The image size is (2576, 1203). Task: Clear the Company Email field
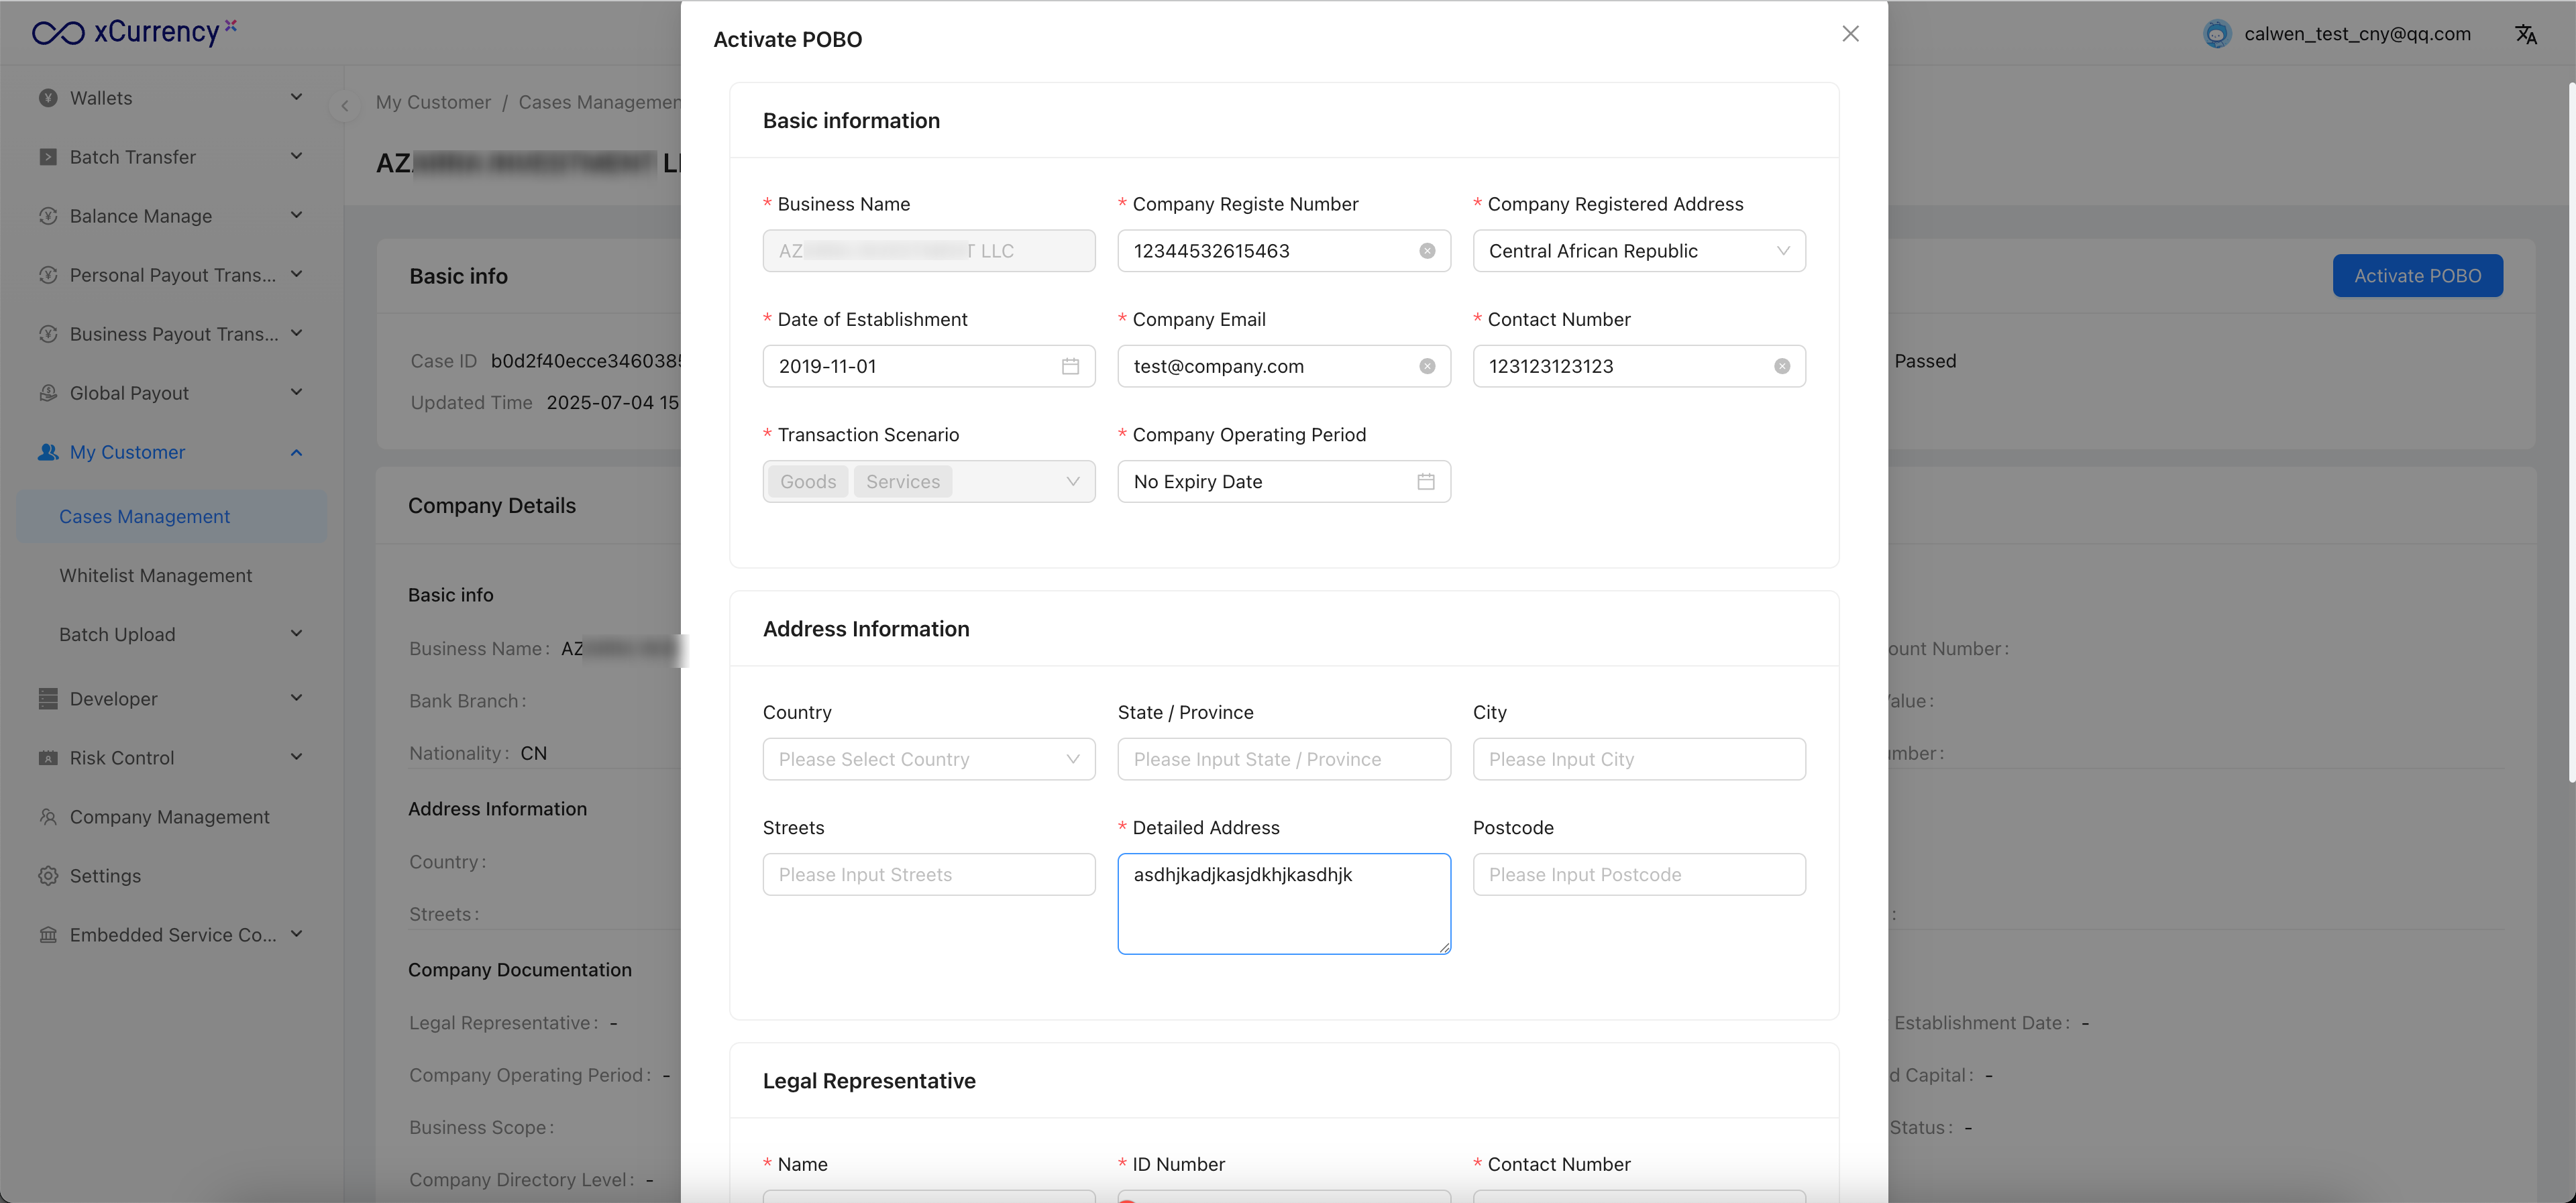(1427, 366)
